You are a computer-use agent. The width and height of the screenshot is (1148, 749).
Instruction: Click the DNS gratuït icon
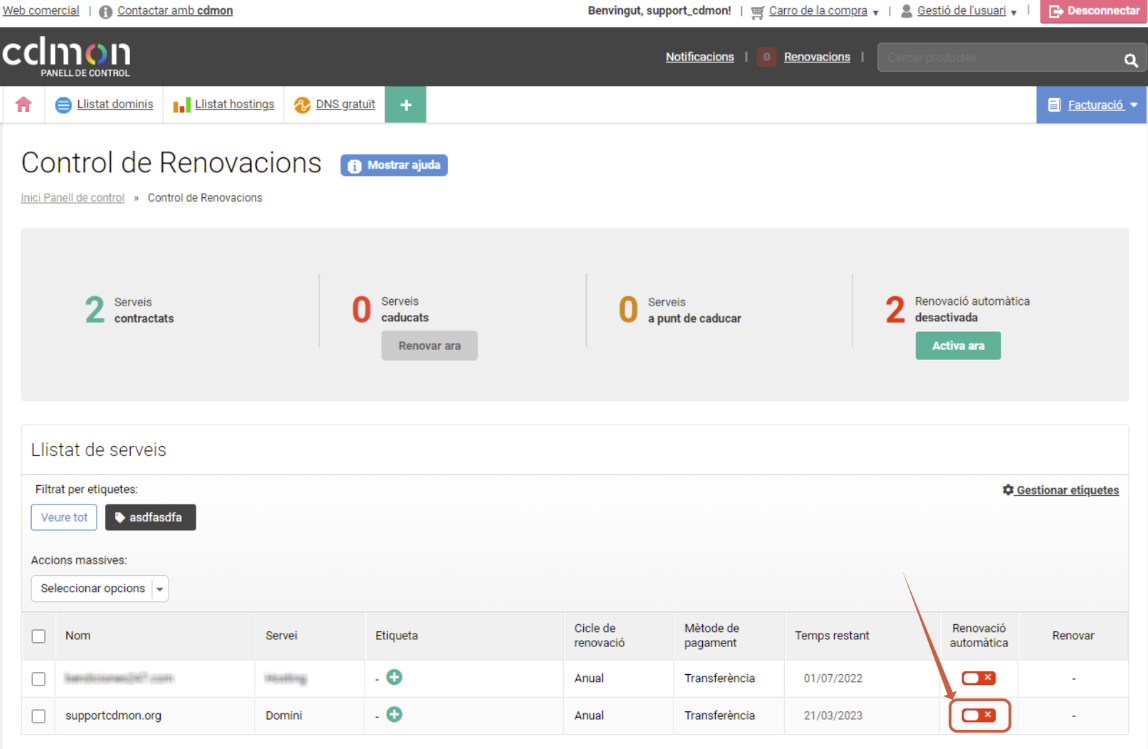[302, 105]
